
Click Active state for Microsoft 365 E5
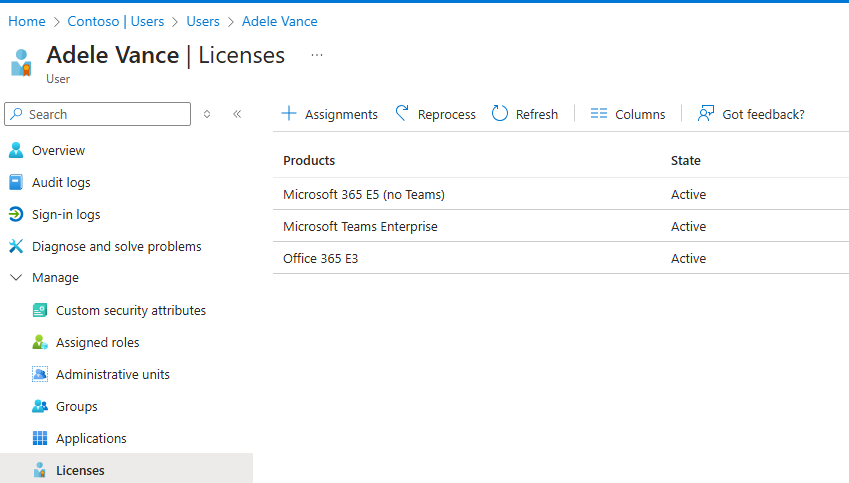coord(688,194)
